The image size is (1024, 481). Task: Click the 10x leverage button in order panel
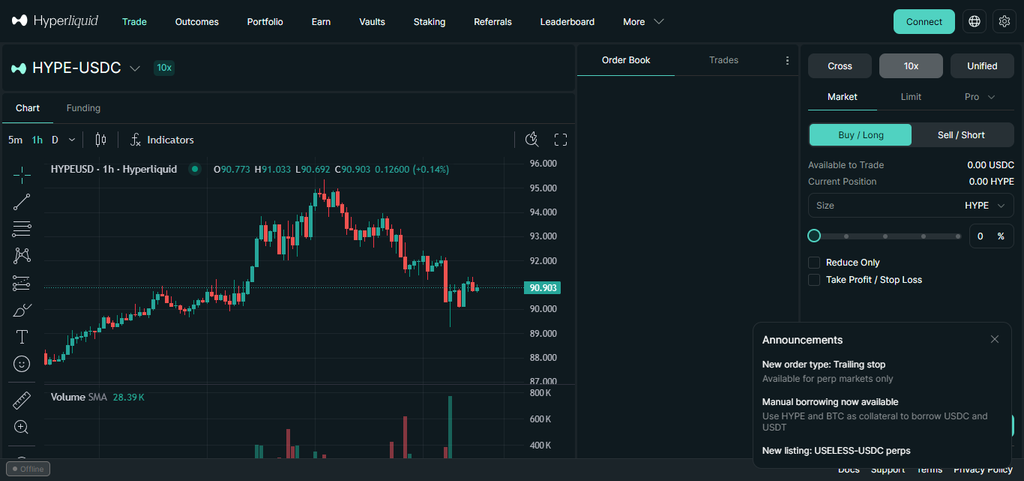pyautogui.click(x=911, y=66)
